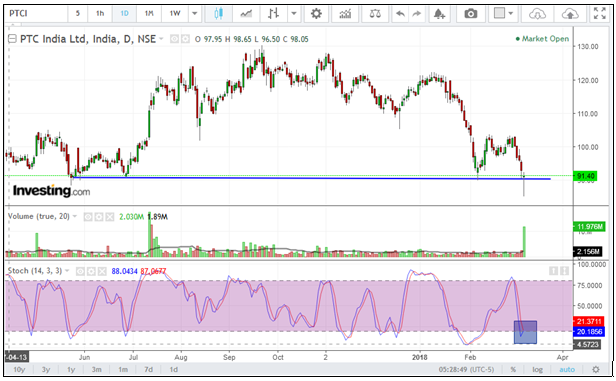Open the indicators icon in toolbar
616x381 pixels.
click(x=345, y=14)
